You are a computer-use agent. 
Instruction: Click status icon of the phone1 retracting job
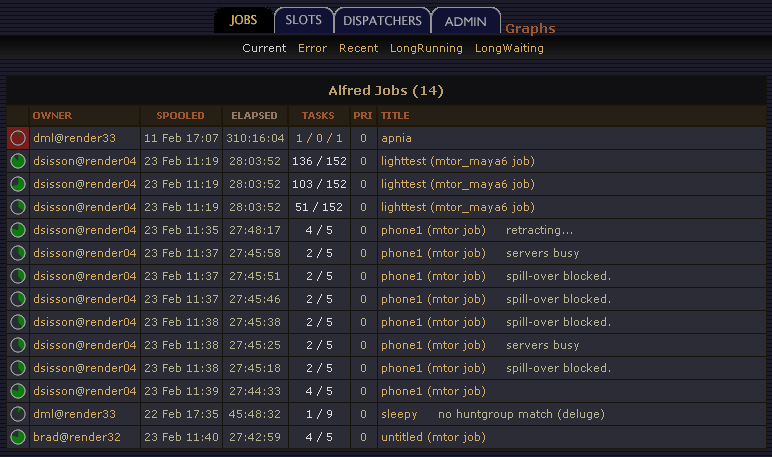tap(18, 230)
